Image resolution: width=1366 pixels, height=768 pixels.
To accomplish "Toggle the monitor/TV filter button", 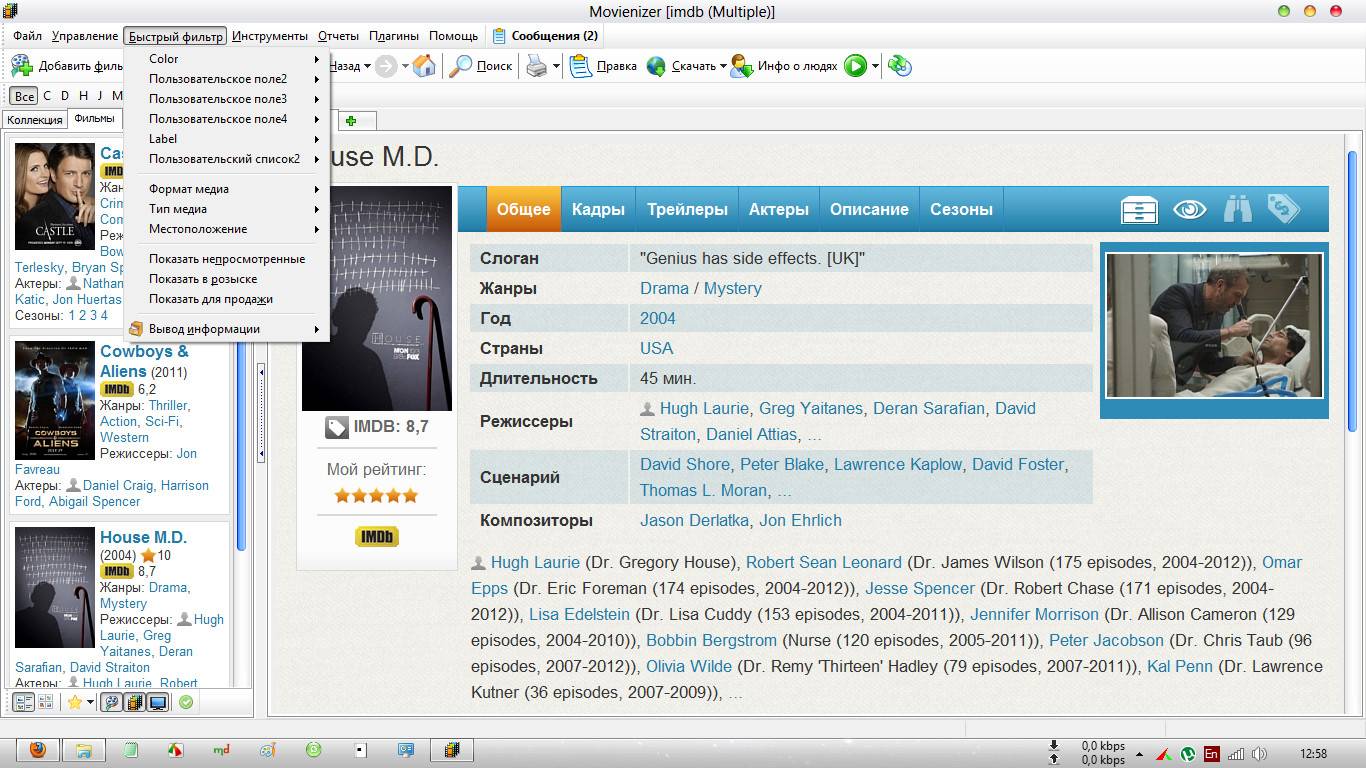I will pyautogui.click(x=157, y=702).
